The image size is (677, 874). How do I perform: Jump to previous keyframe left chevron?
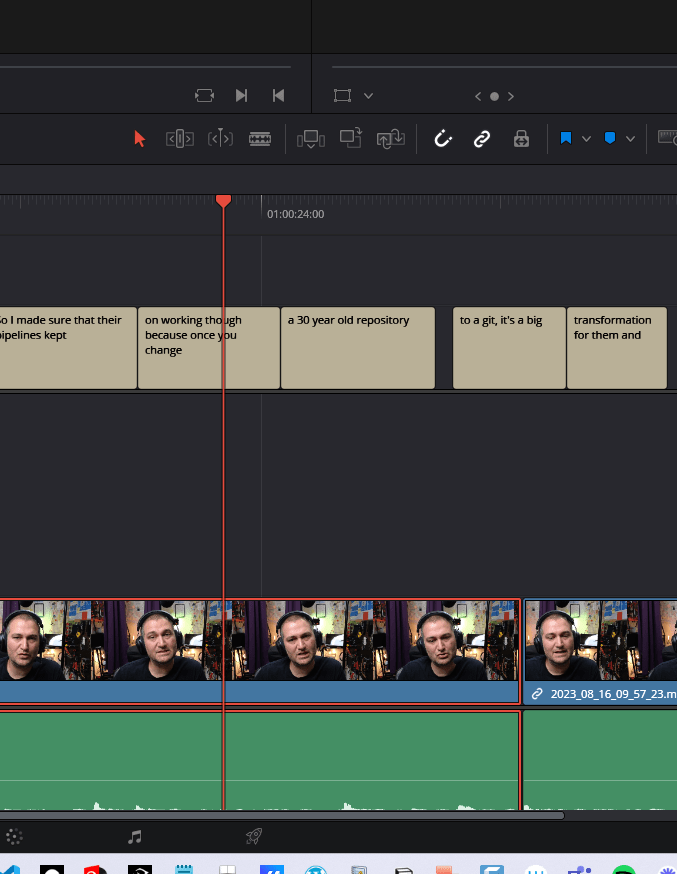tap(478, 96)
